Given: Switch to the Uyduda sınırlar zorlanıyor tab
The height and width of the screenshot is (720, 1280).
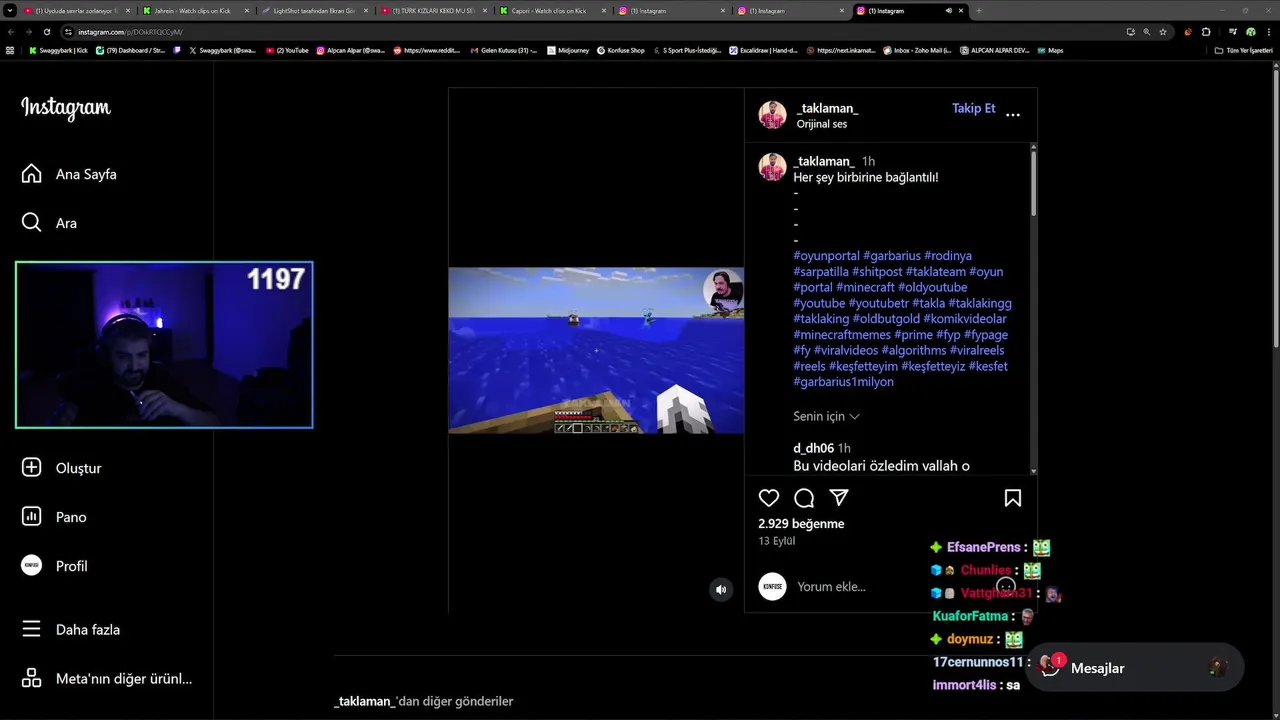Looking at the screenshot, I should click(76, 11).
